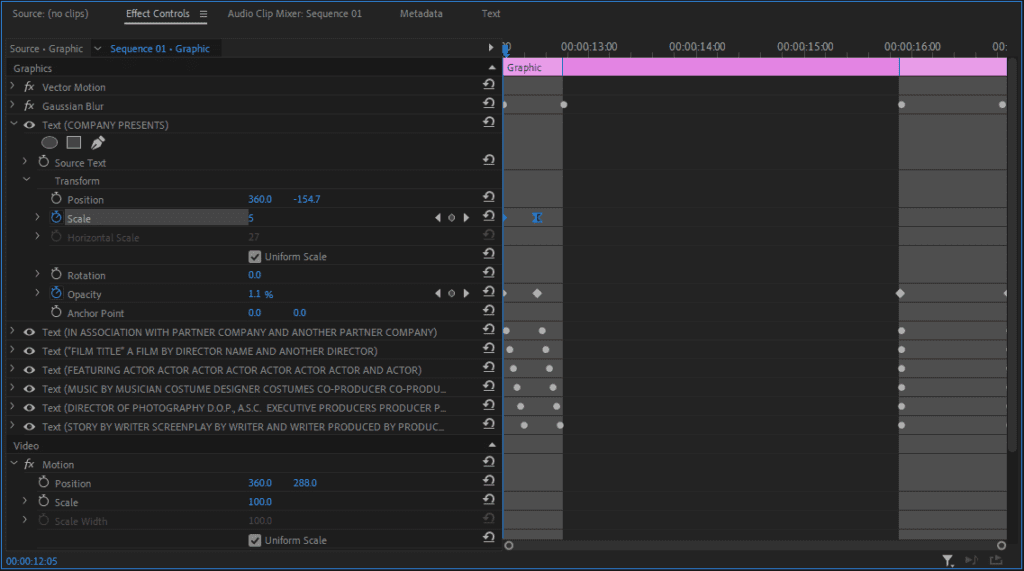Viewport: 1024px width, 571px height.
Task: Collapse the Transform section
Action: pos(26,181)
